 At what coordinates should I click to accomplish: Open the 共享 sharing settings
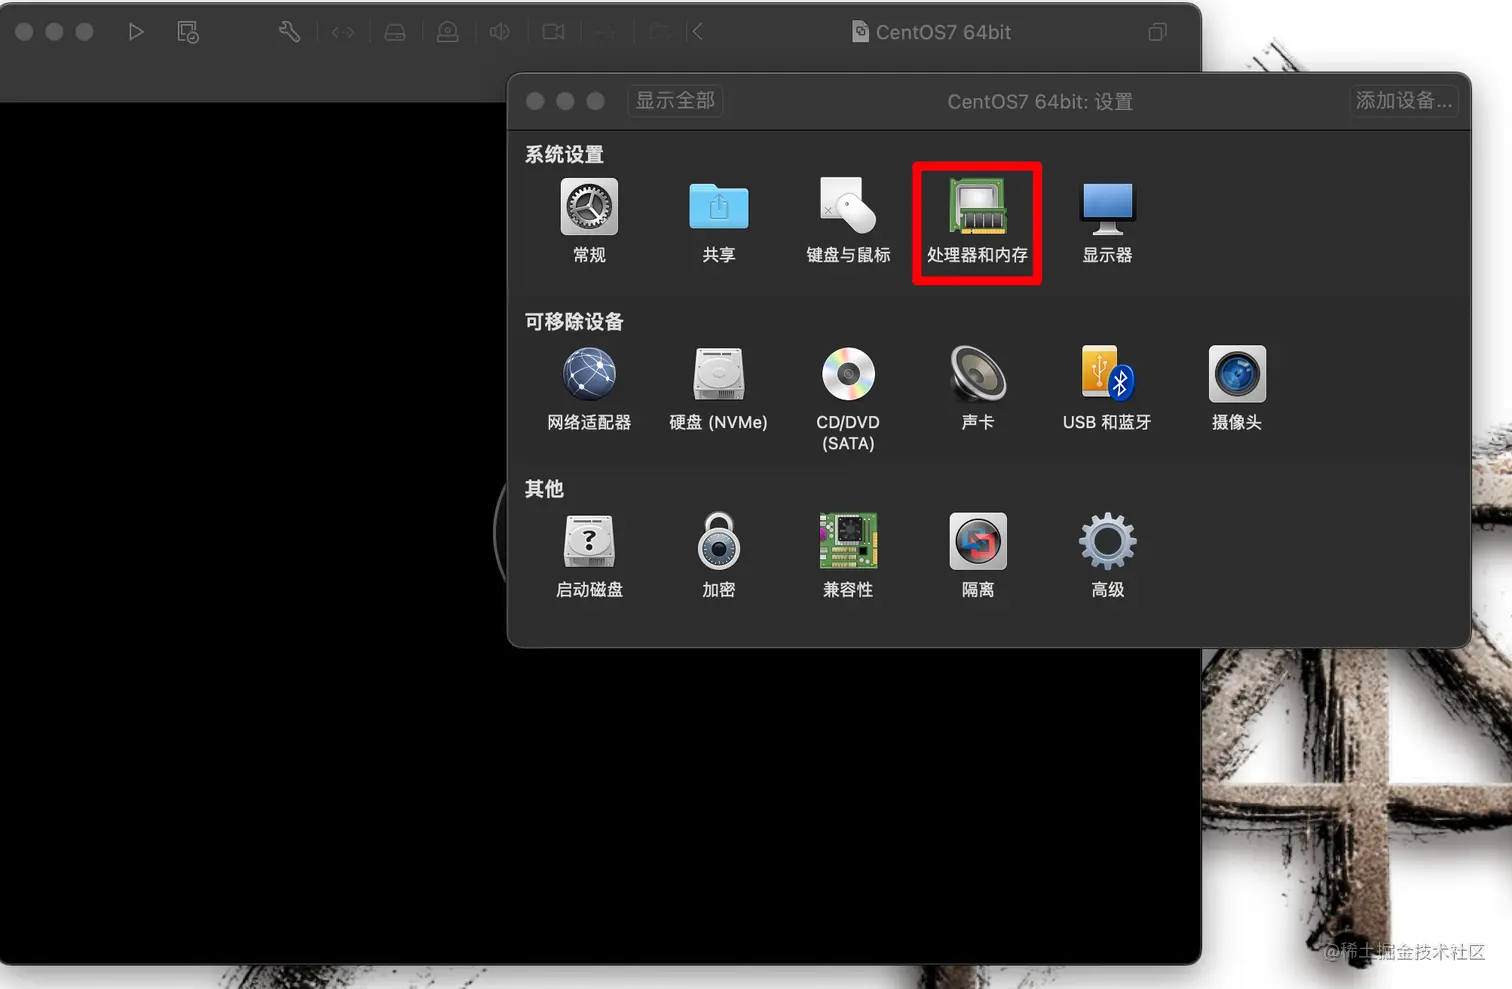pyautogui.click(x=718, y=221)
